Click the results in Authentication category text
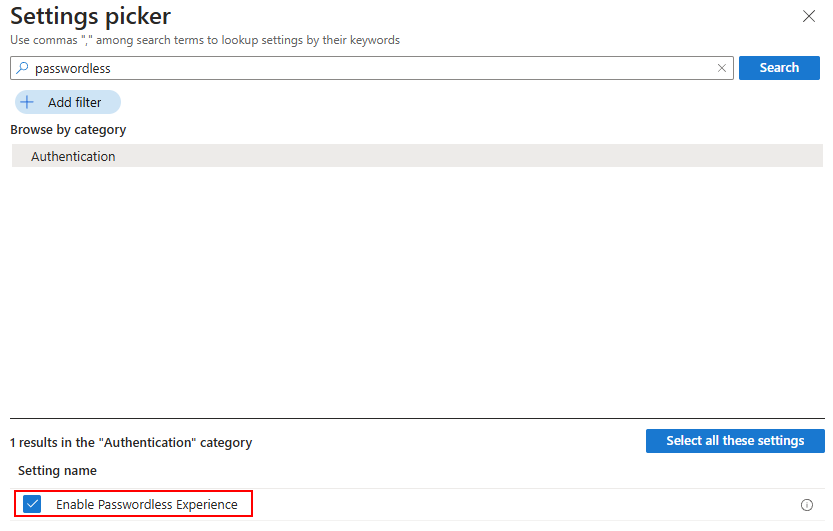The width and height of the screenshot is (833, 531). coord(131,443)
